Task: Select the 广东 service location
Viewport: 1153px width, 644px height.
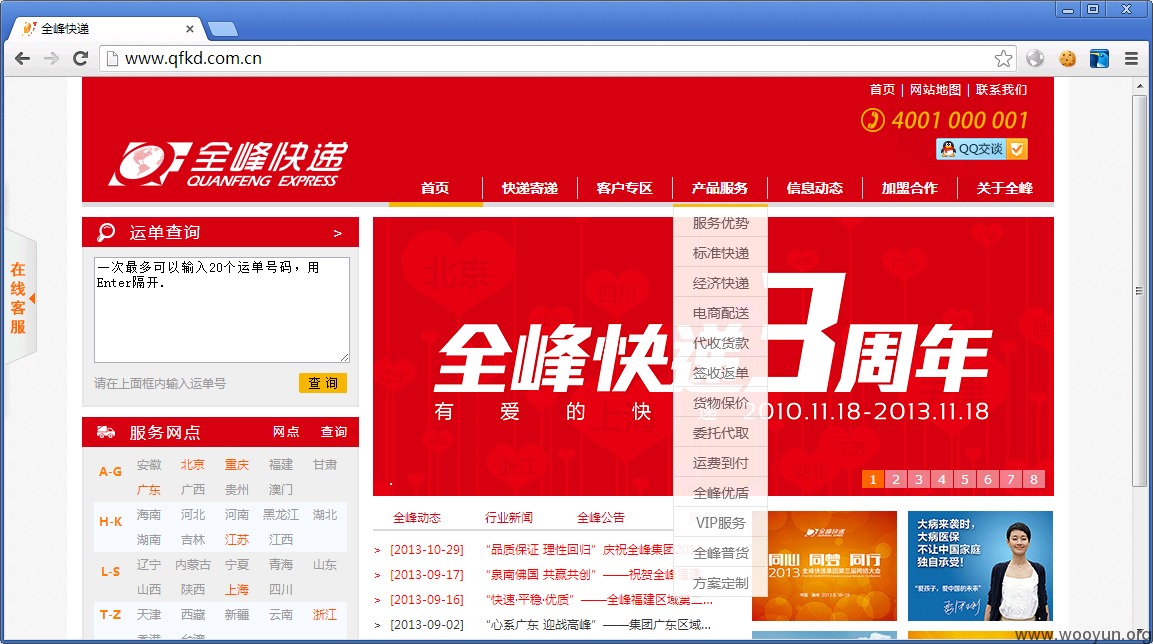Action: tap(149, 490)
